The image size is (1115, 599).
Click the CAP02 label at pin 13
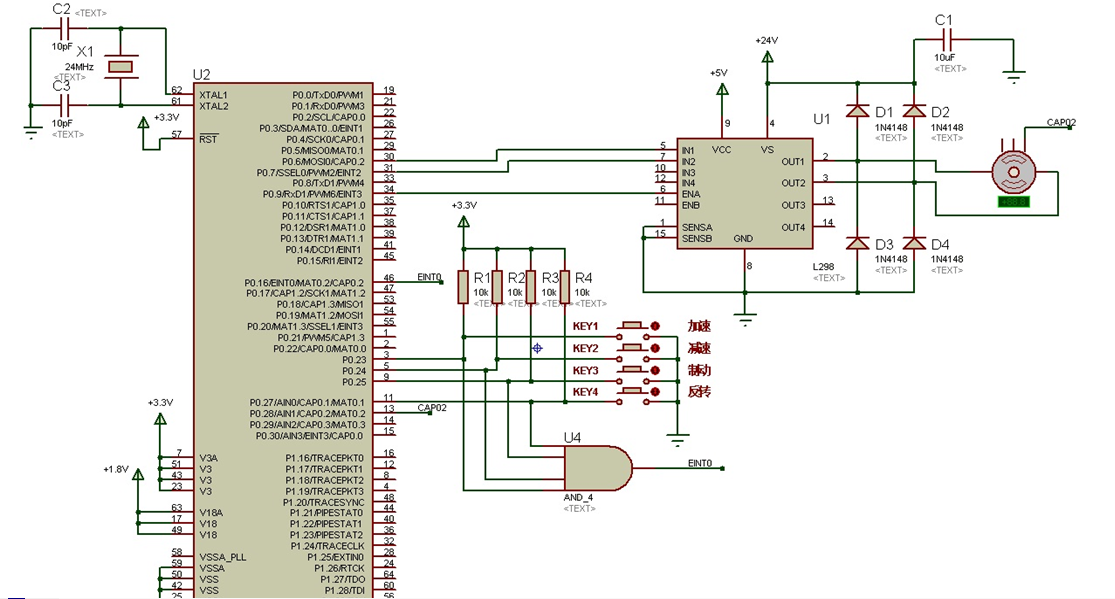click(x=432, y=408)
